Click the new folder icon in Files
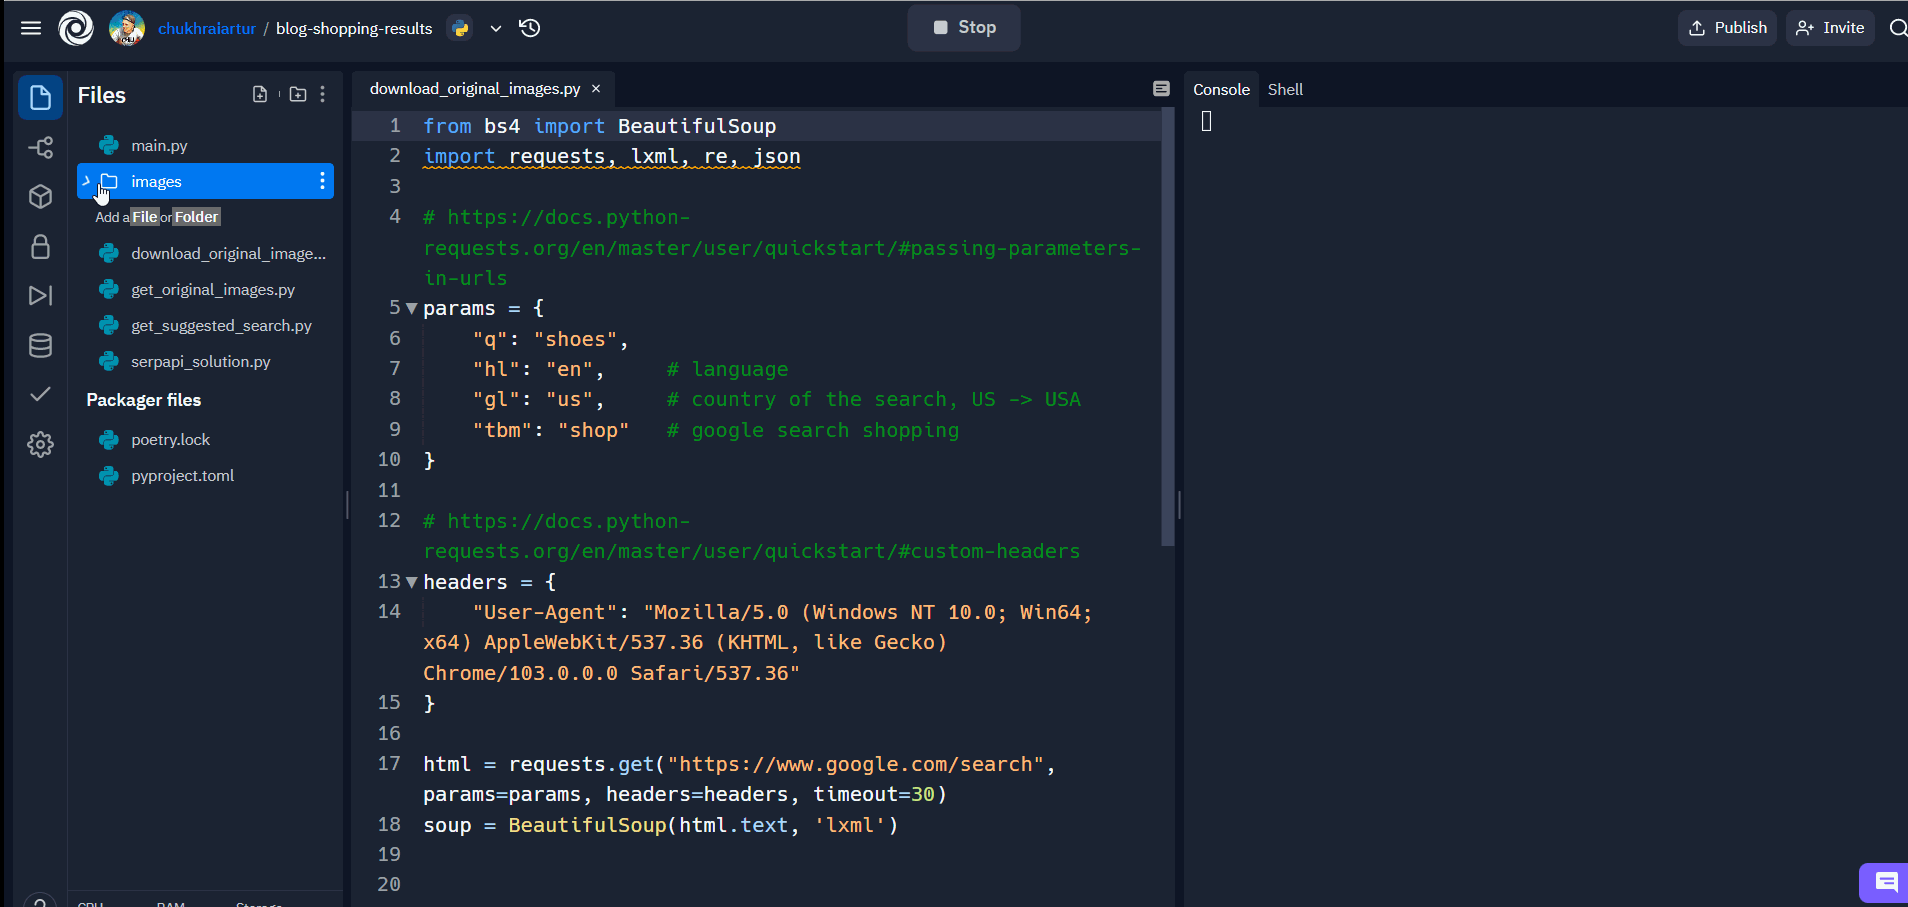This screenshot has width=1908, height=907. point(298,94)
